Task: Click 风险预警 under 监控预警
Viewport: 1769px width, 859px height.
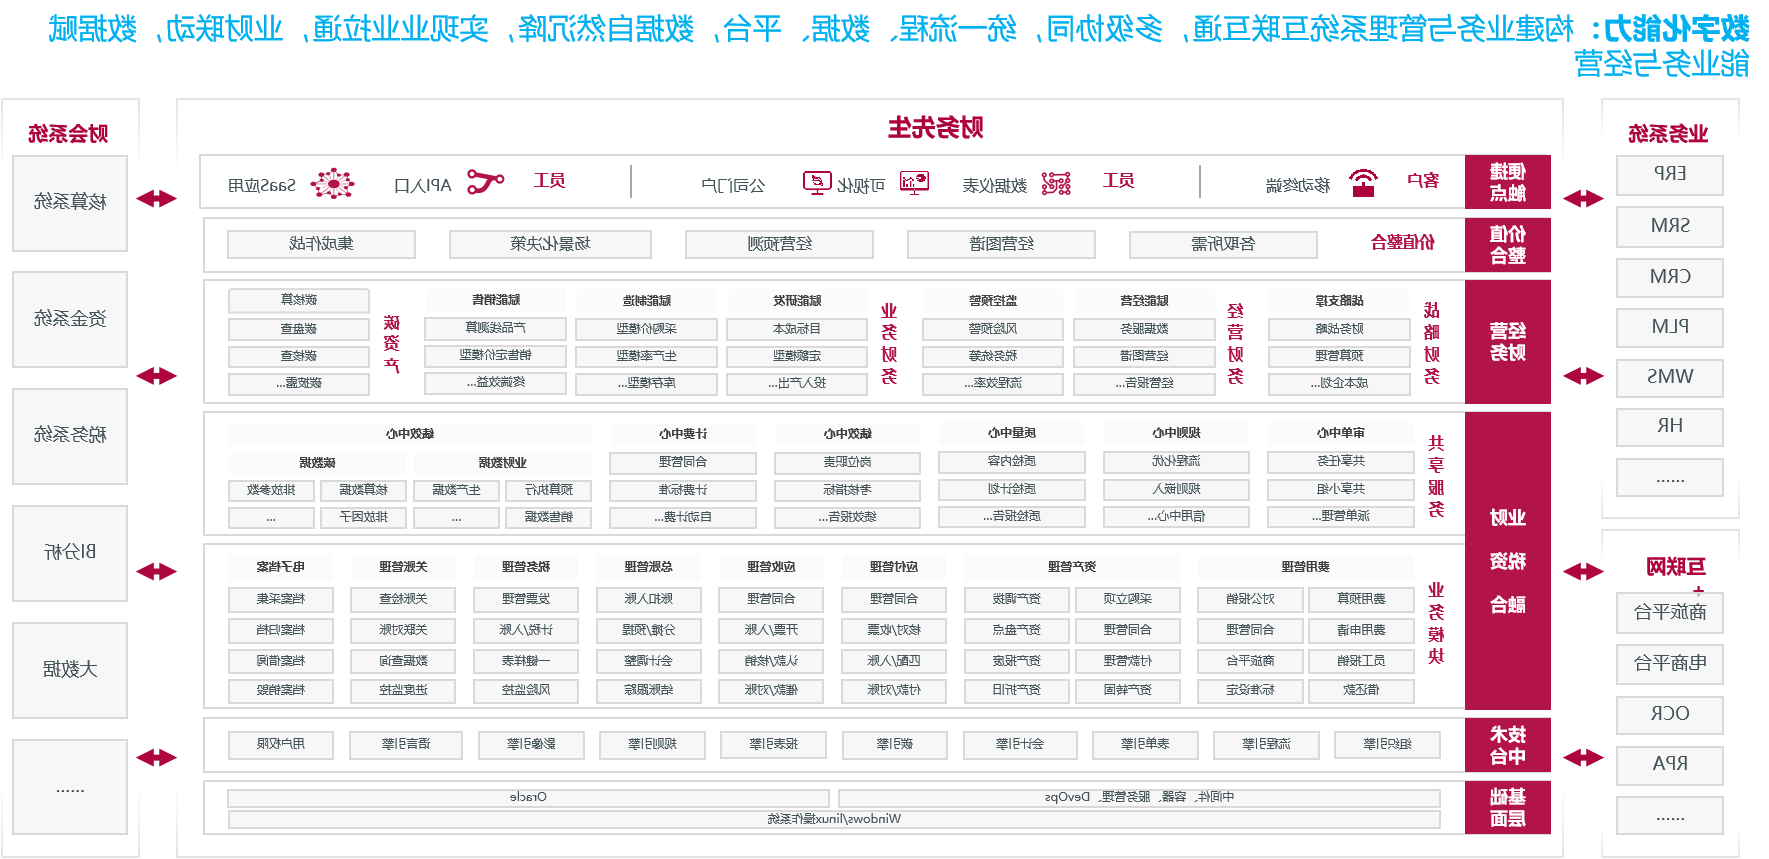Action: (993, 329)
